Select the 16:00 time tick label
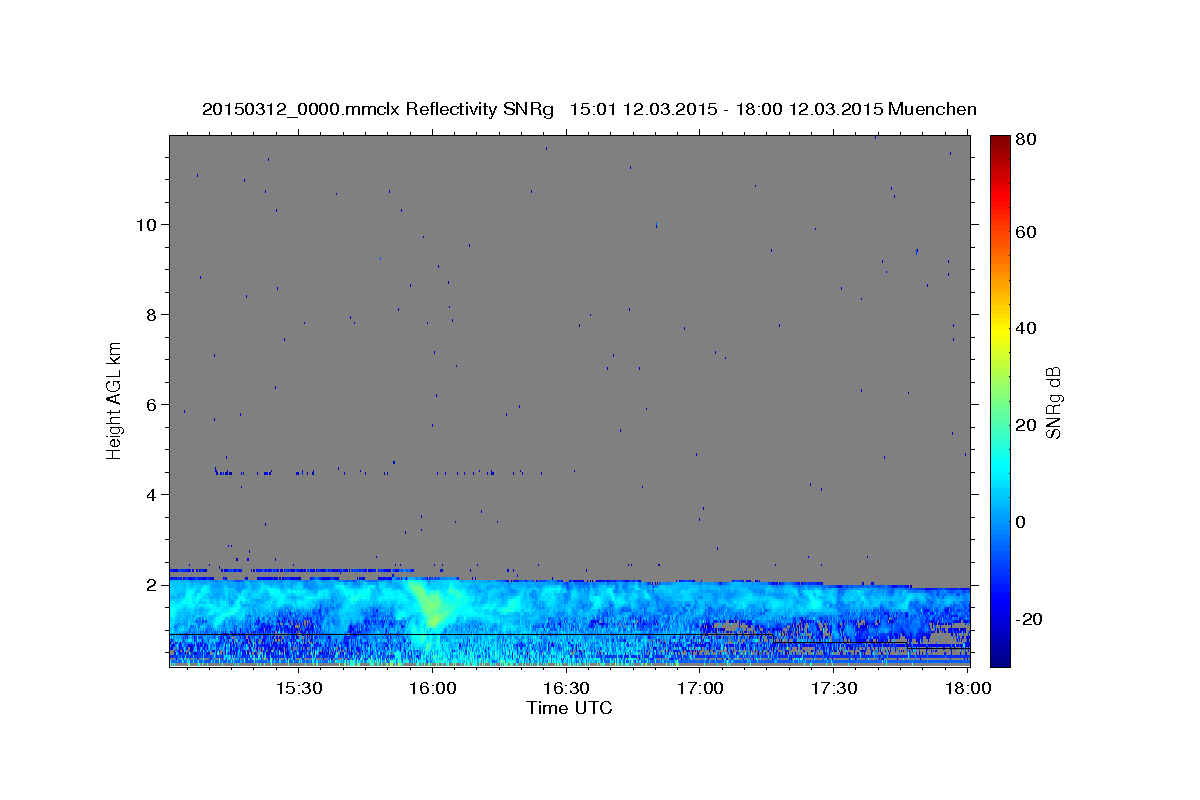The width and height of the screenshot is (1200, 800). tap(433, 689)
